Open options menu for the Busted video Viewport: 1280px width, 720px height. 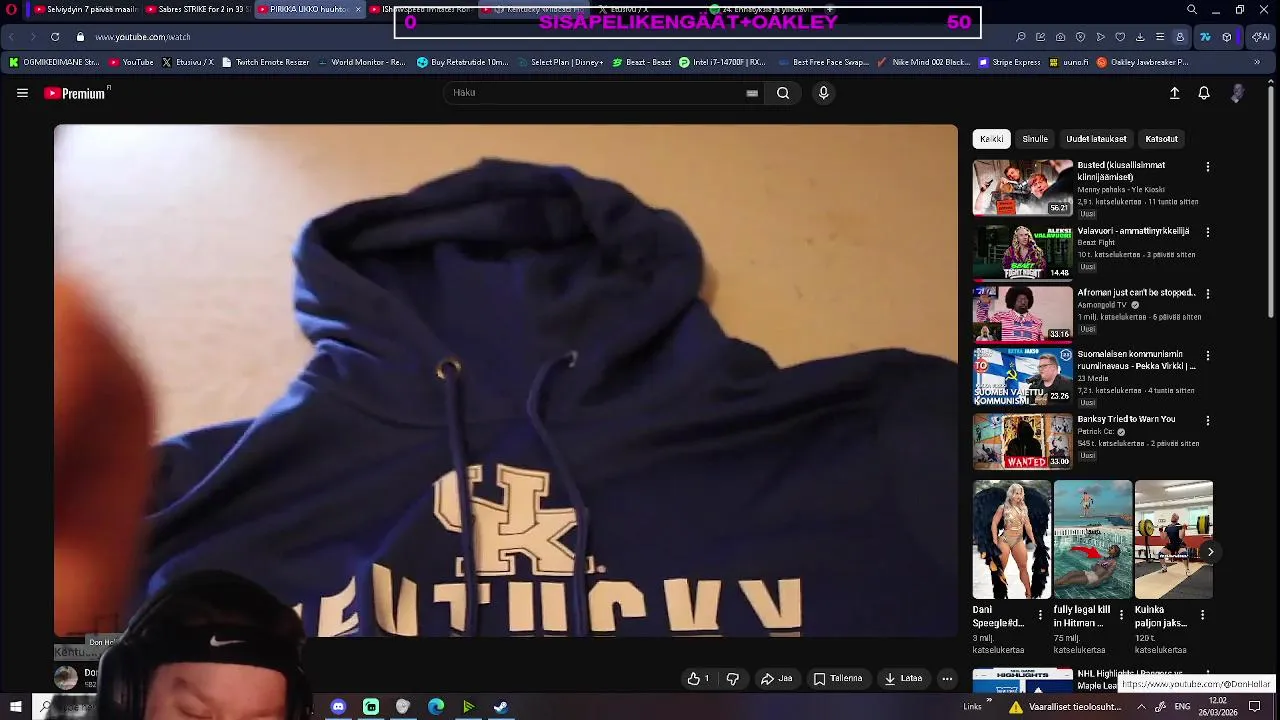1208,167
